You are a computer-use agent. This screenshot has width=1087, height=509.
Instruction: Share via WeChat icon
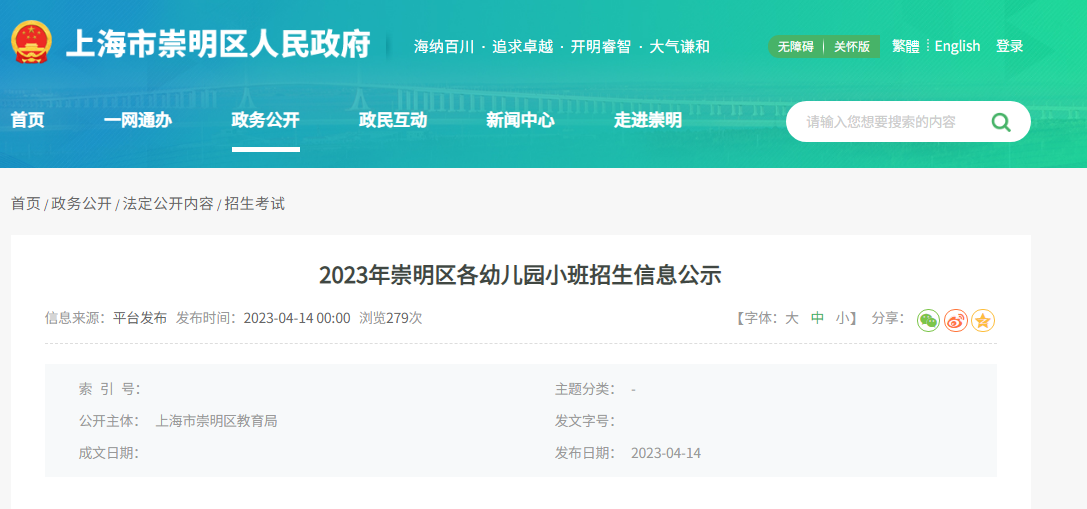(x=928, y=320)
